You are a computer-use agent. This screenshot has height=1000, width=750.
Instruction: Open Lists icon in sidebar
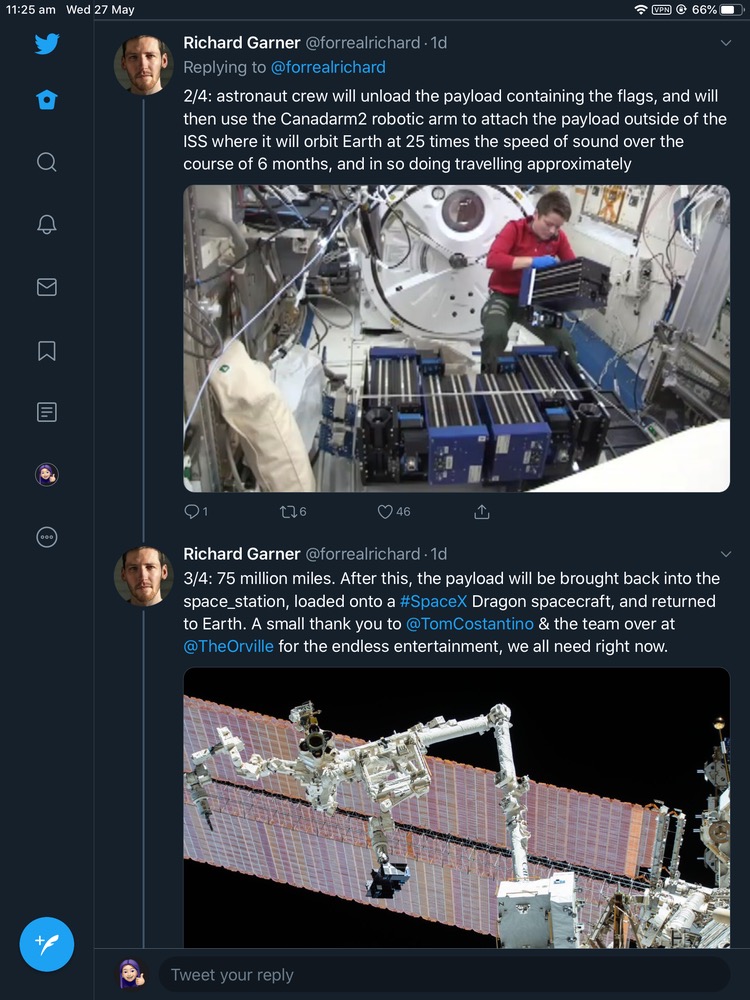[46, 411]
